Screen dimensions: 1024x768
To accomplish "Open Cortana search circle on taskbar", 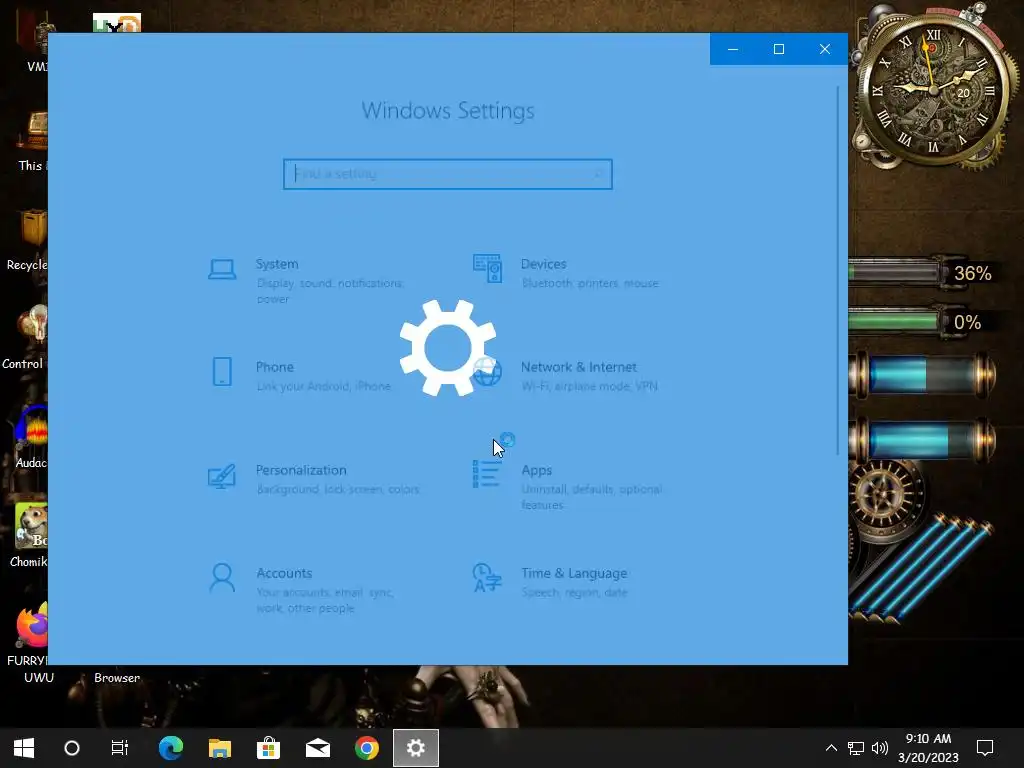I will click(72, 748).
